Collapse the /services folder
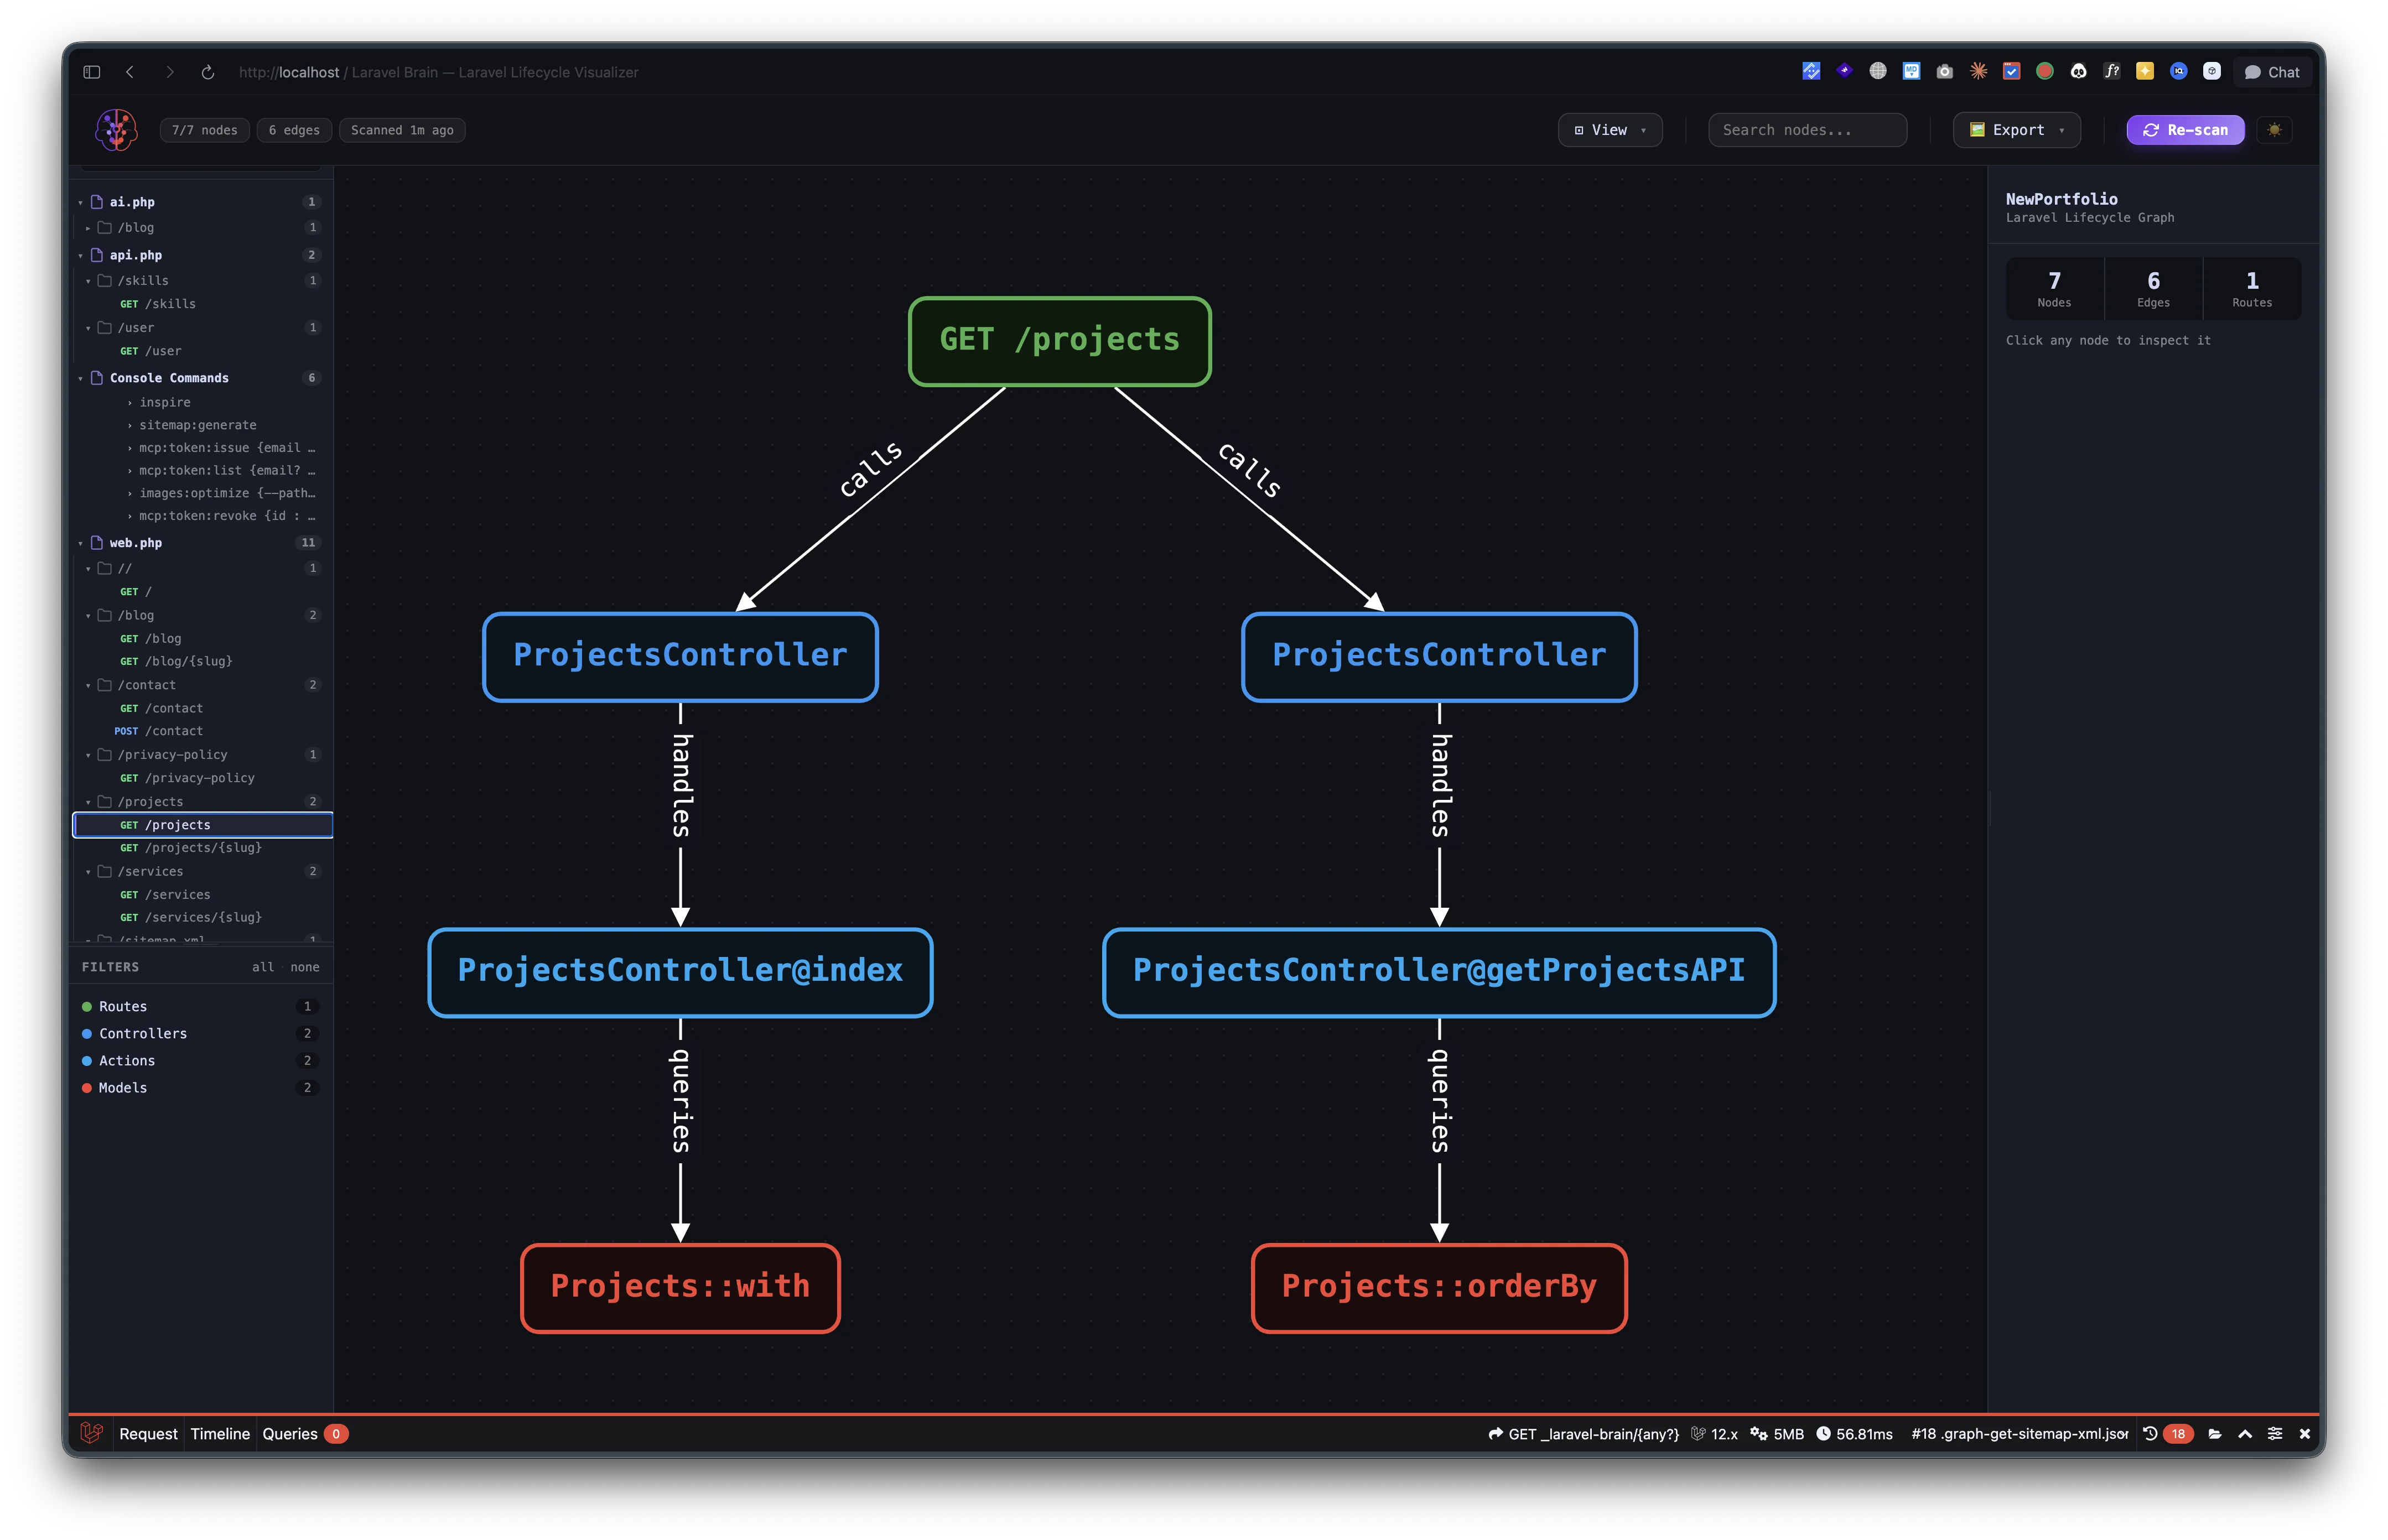 point(89,871)
